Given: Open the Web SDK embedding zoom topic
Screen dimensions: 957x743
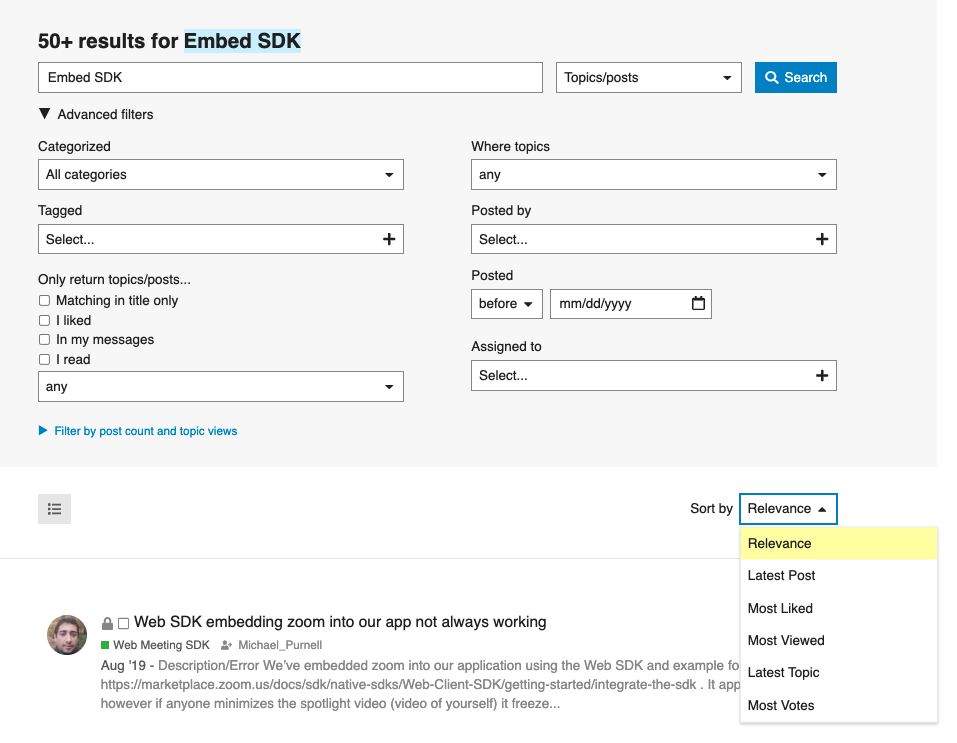Looking at the screenshot, I should click(340, 622).
